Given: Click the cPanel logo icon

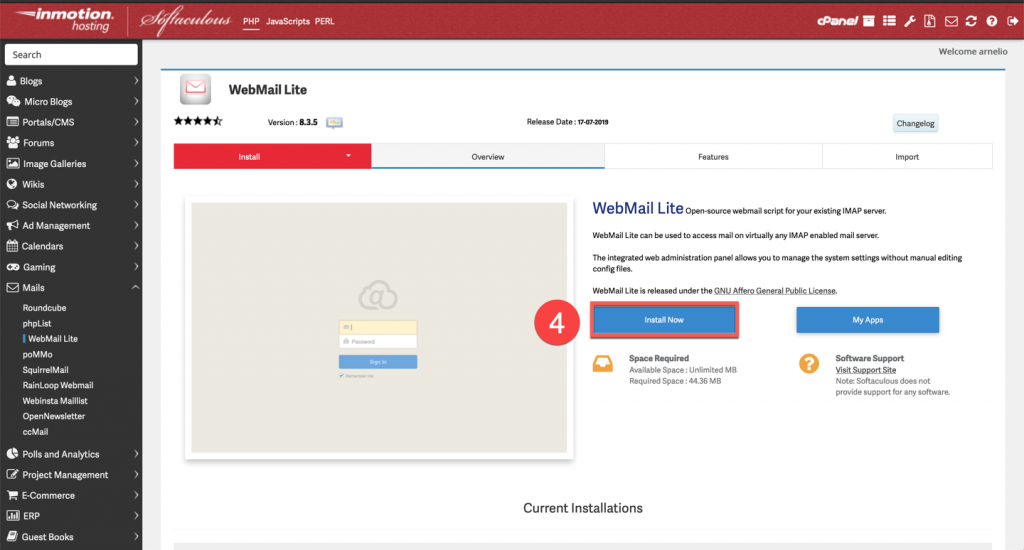Looking at the screenshot, I should [837, 21].
